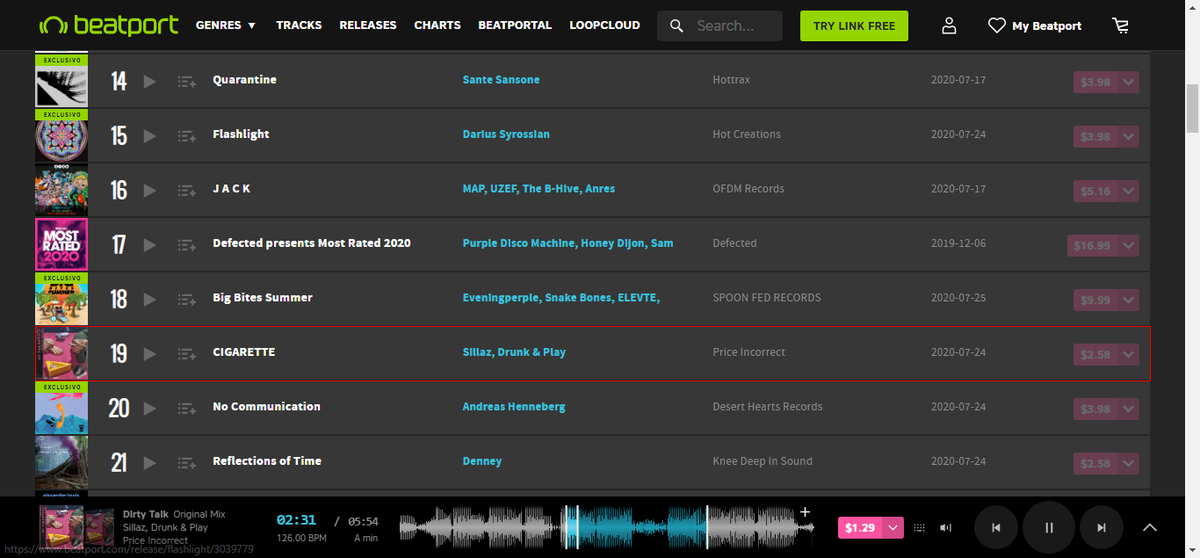Skip to the next track in player

(1101, 527)
